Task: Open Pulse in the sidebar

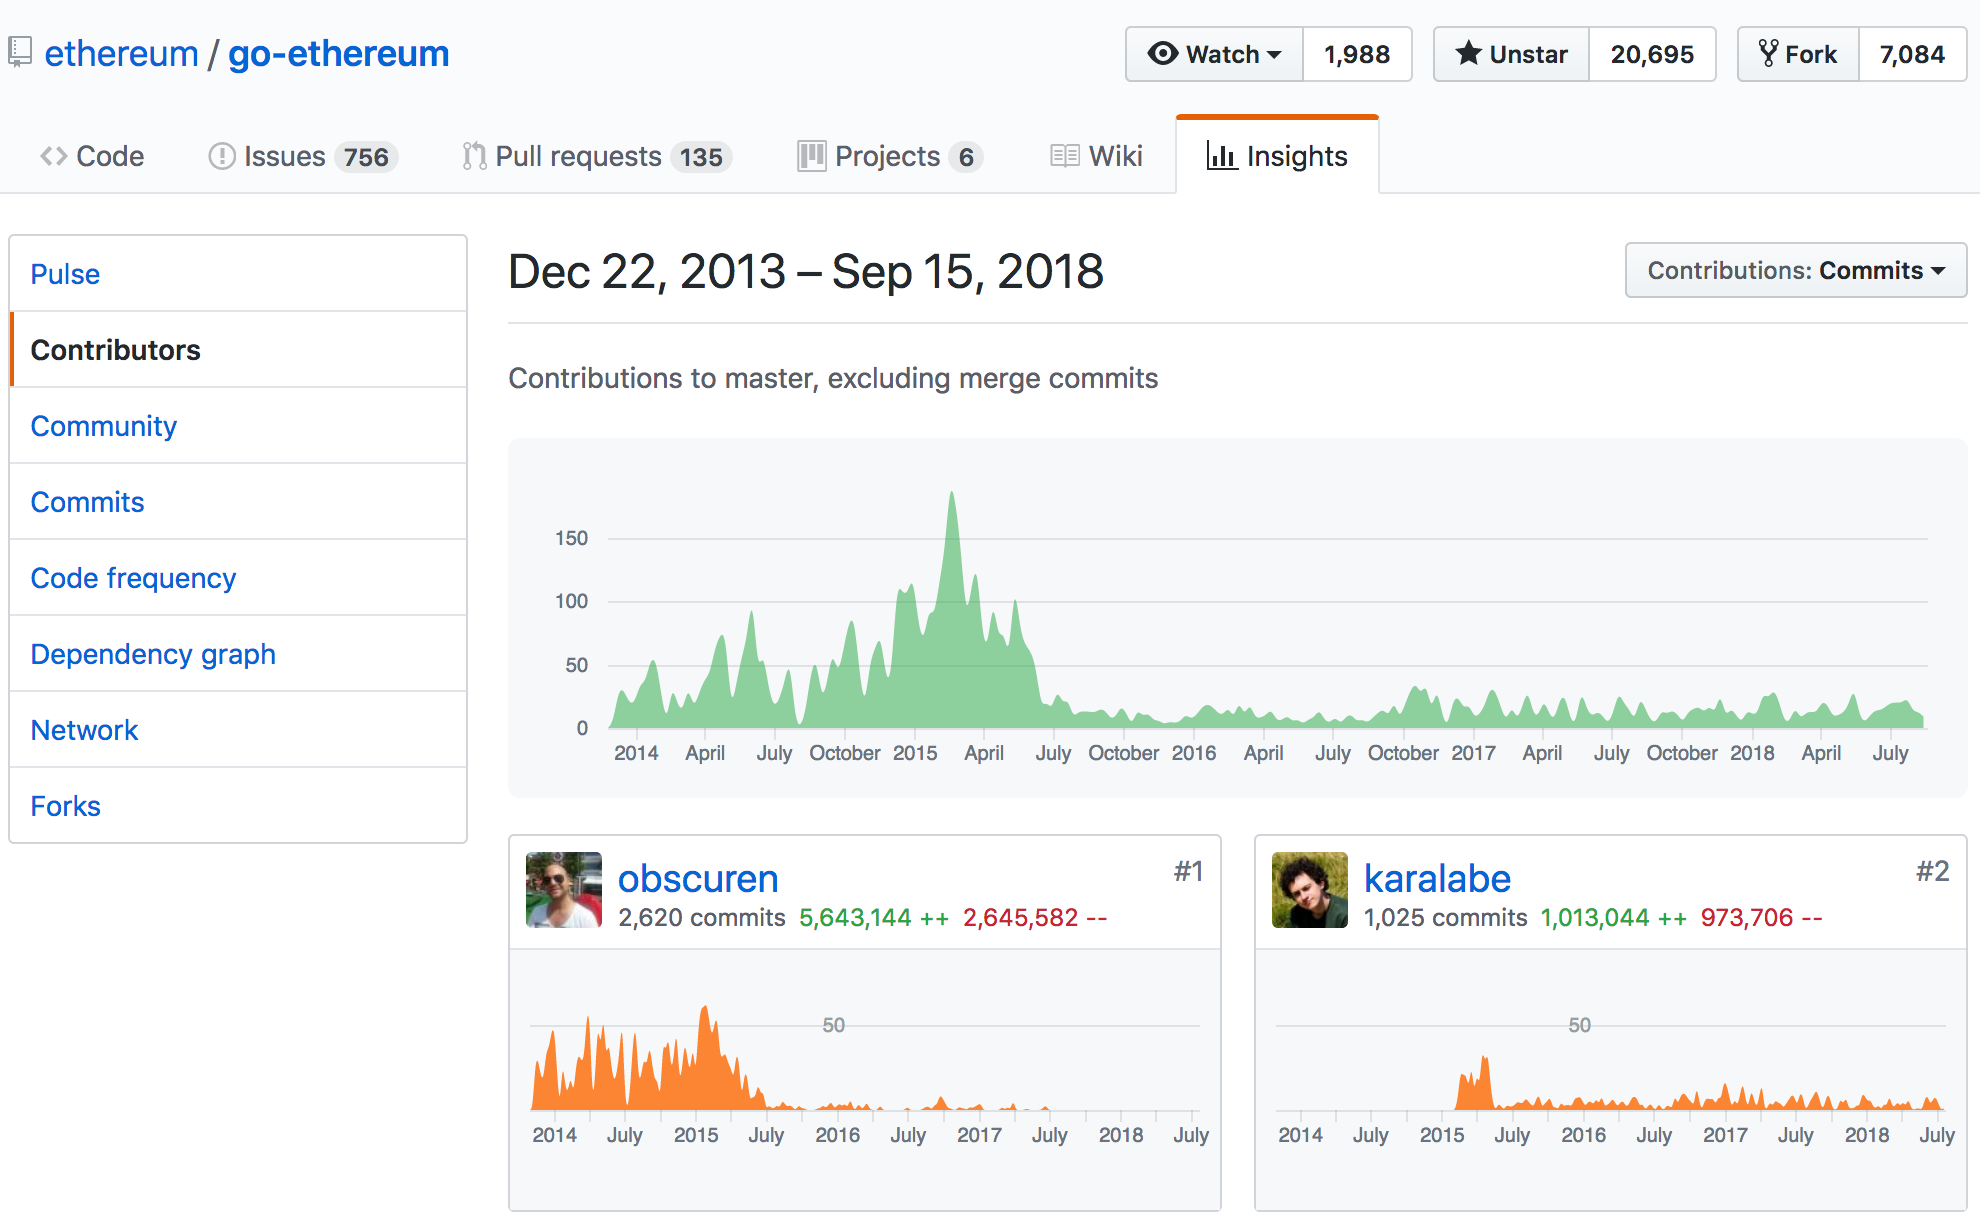Action: pos(238,274)
